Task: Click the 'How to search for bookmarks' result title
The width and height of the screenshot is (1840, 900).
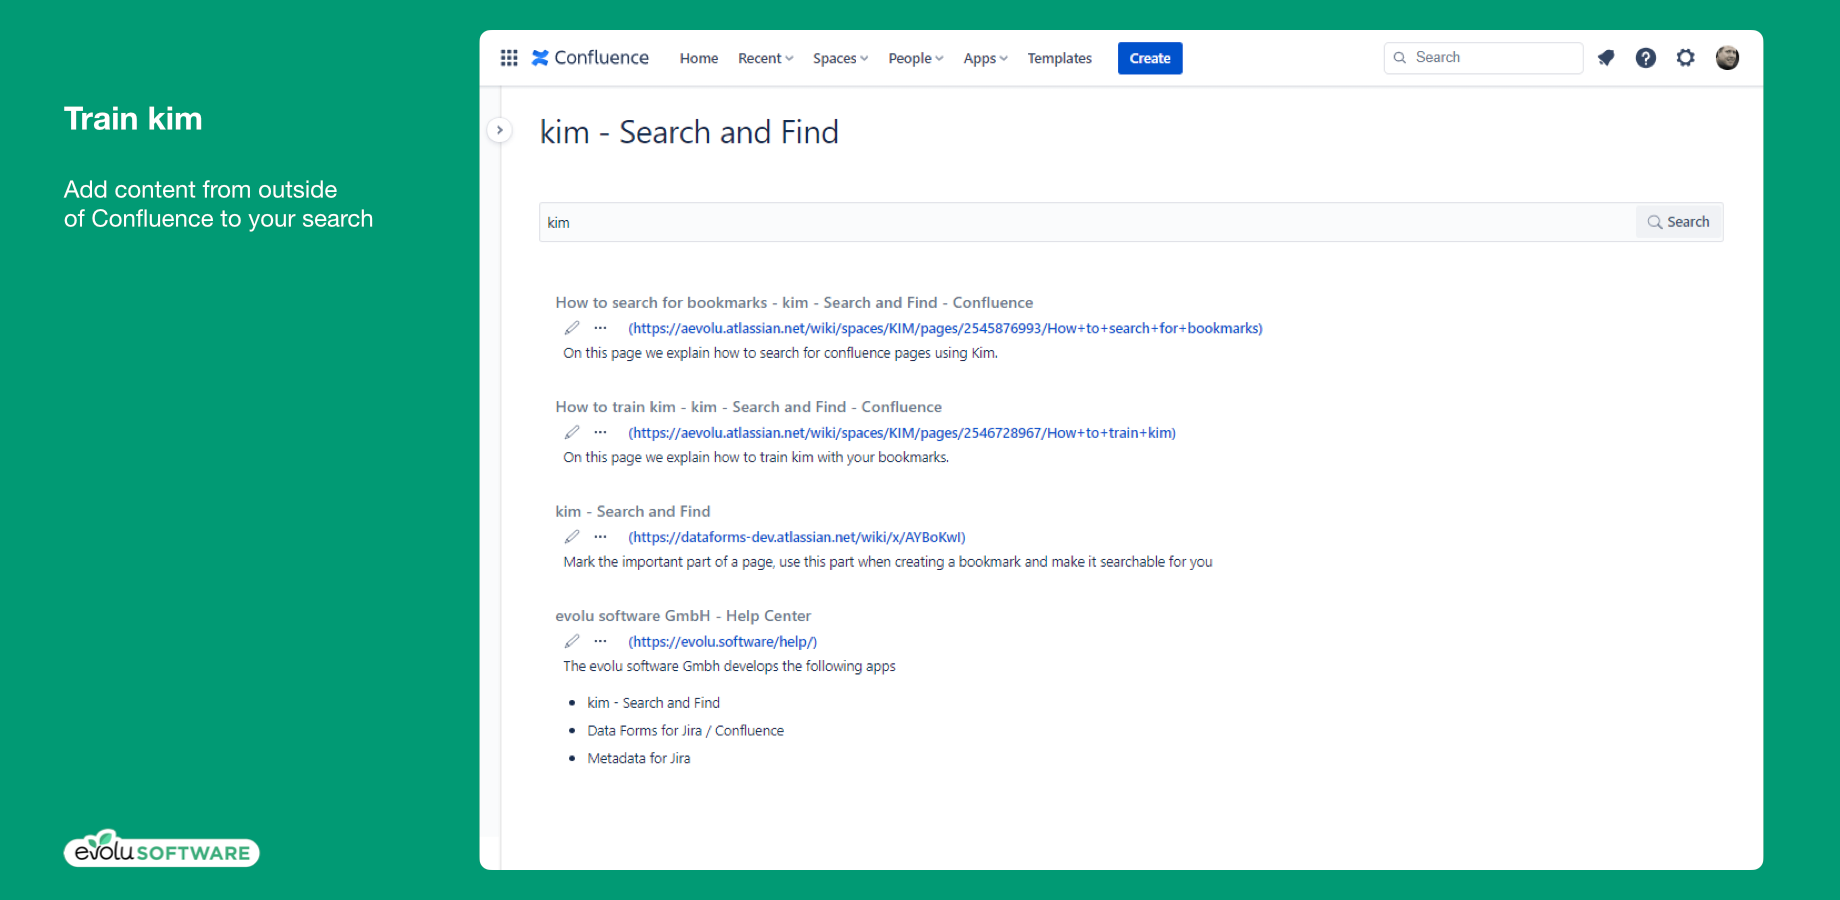Action: (x=794, y=302)
